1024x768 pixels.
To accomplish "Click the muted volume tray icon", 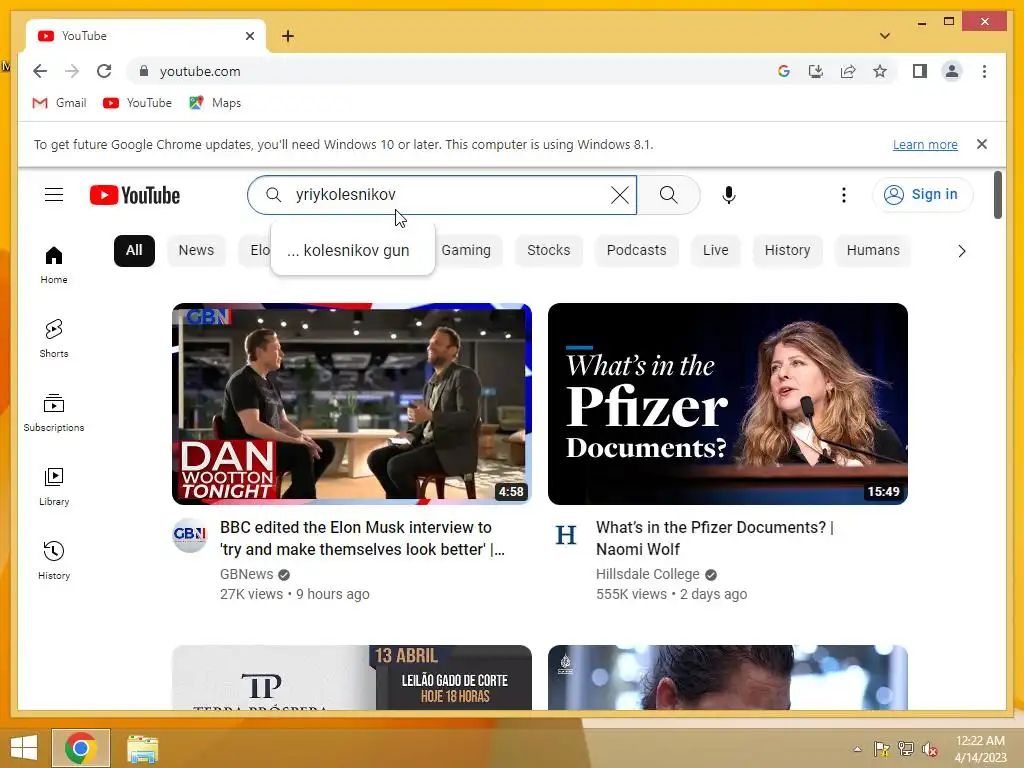I will point(929,749).
